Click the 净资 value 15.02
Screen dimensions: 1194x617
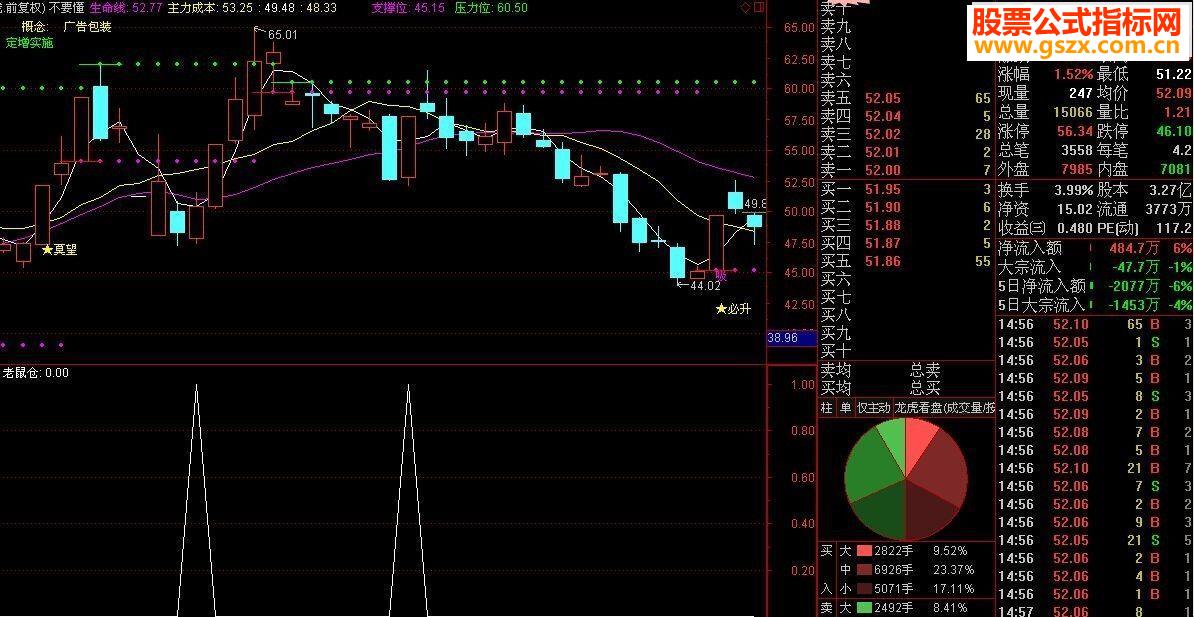1074,209
